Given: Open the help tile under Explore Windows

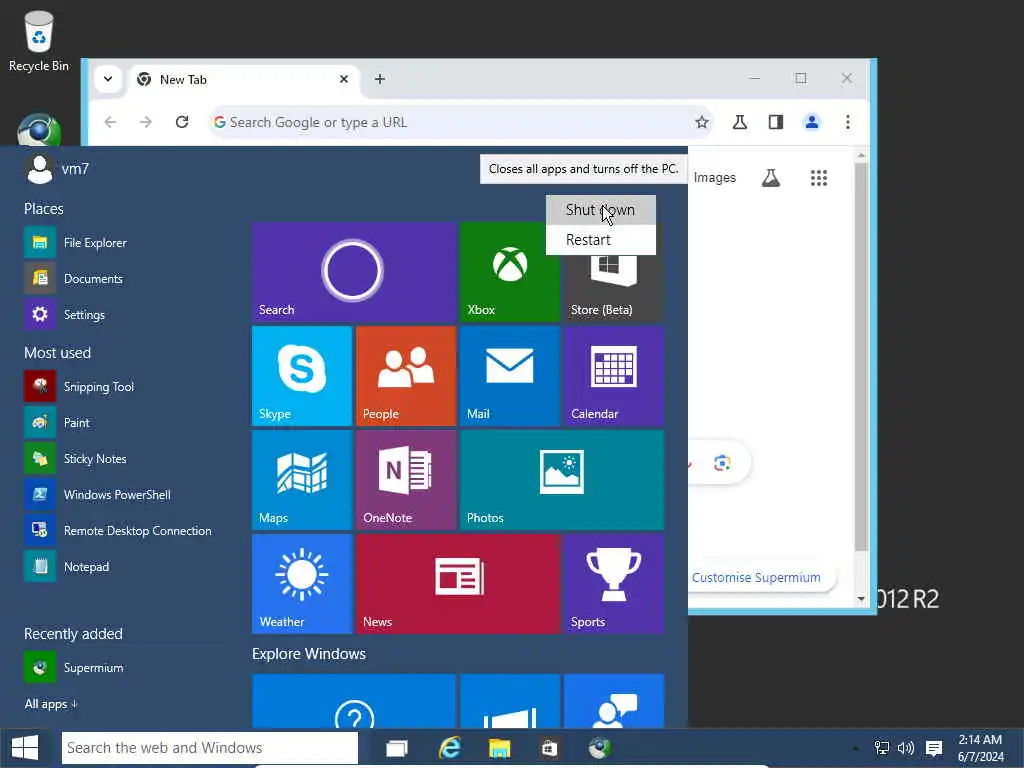Looking at the screenshot, I should pos(353,701).
